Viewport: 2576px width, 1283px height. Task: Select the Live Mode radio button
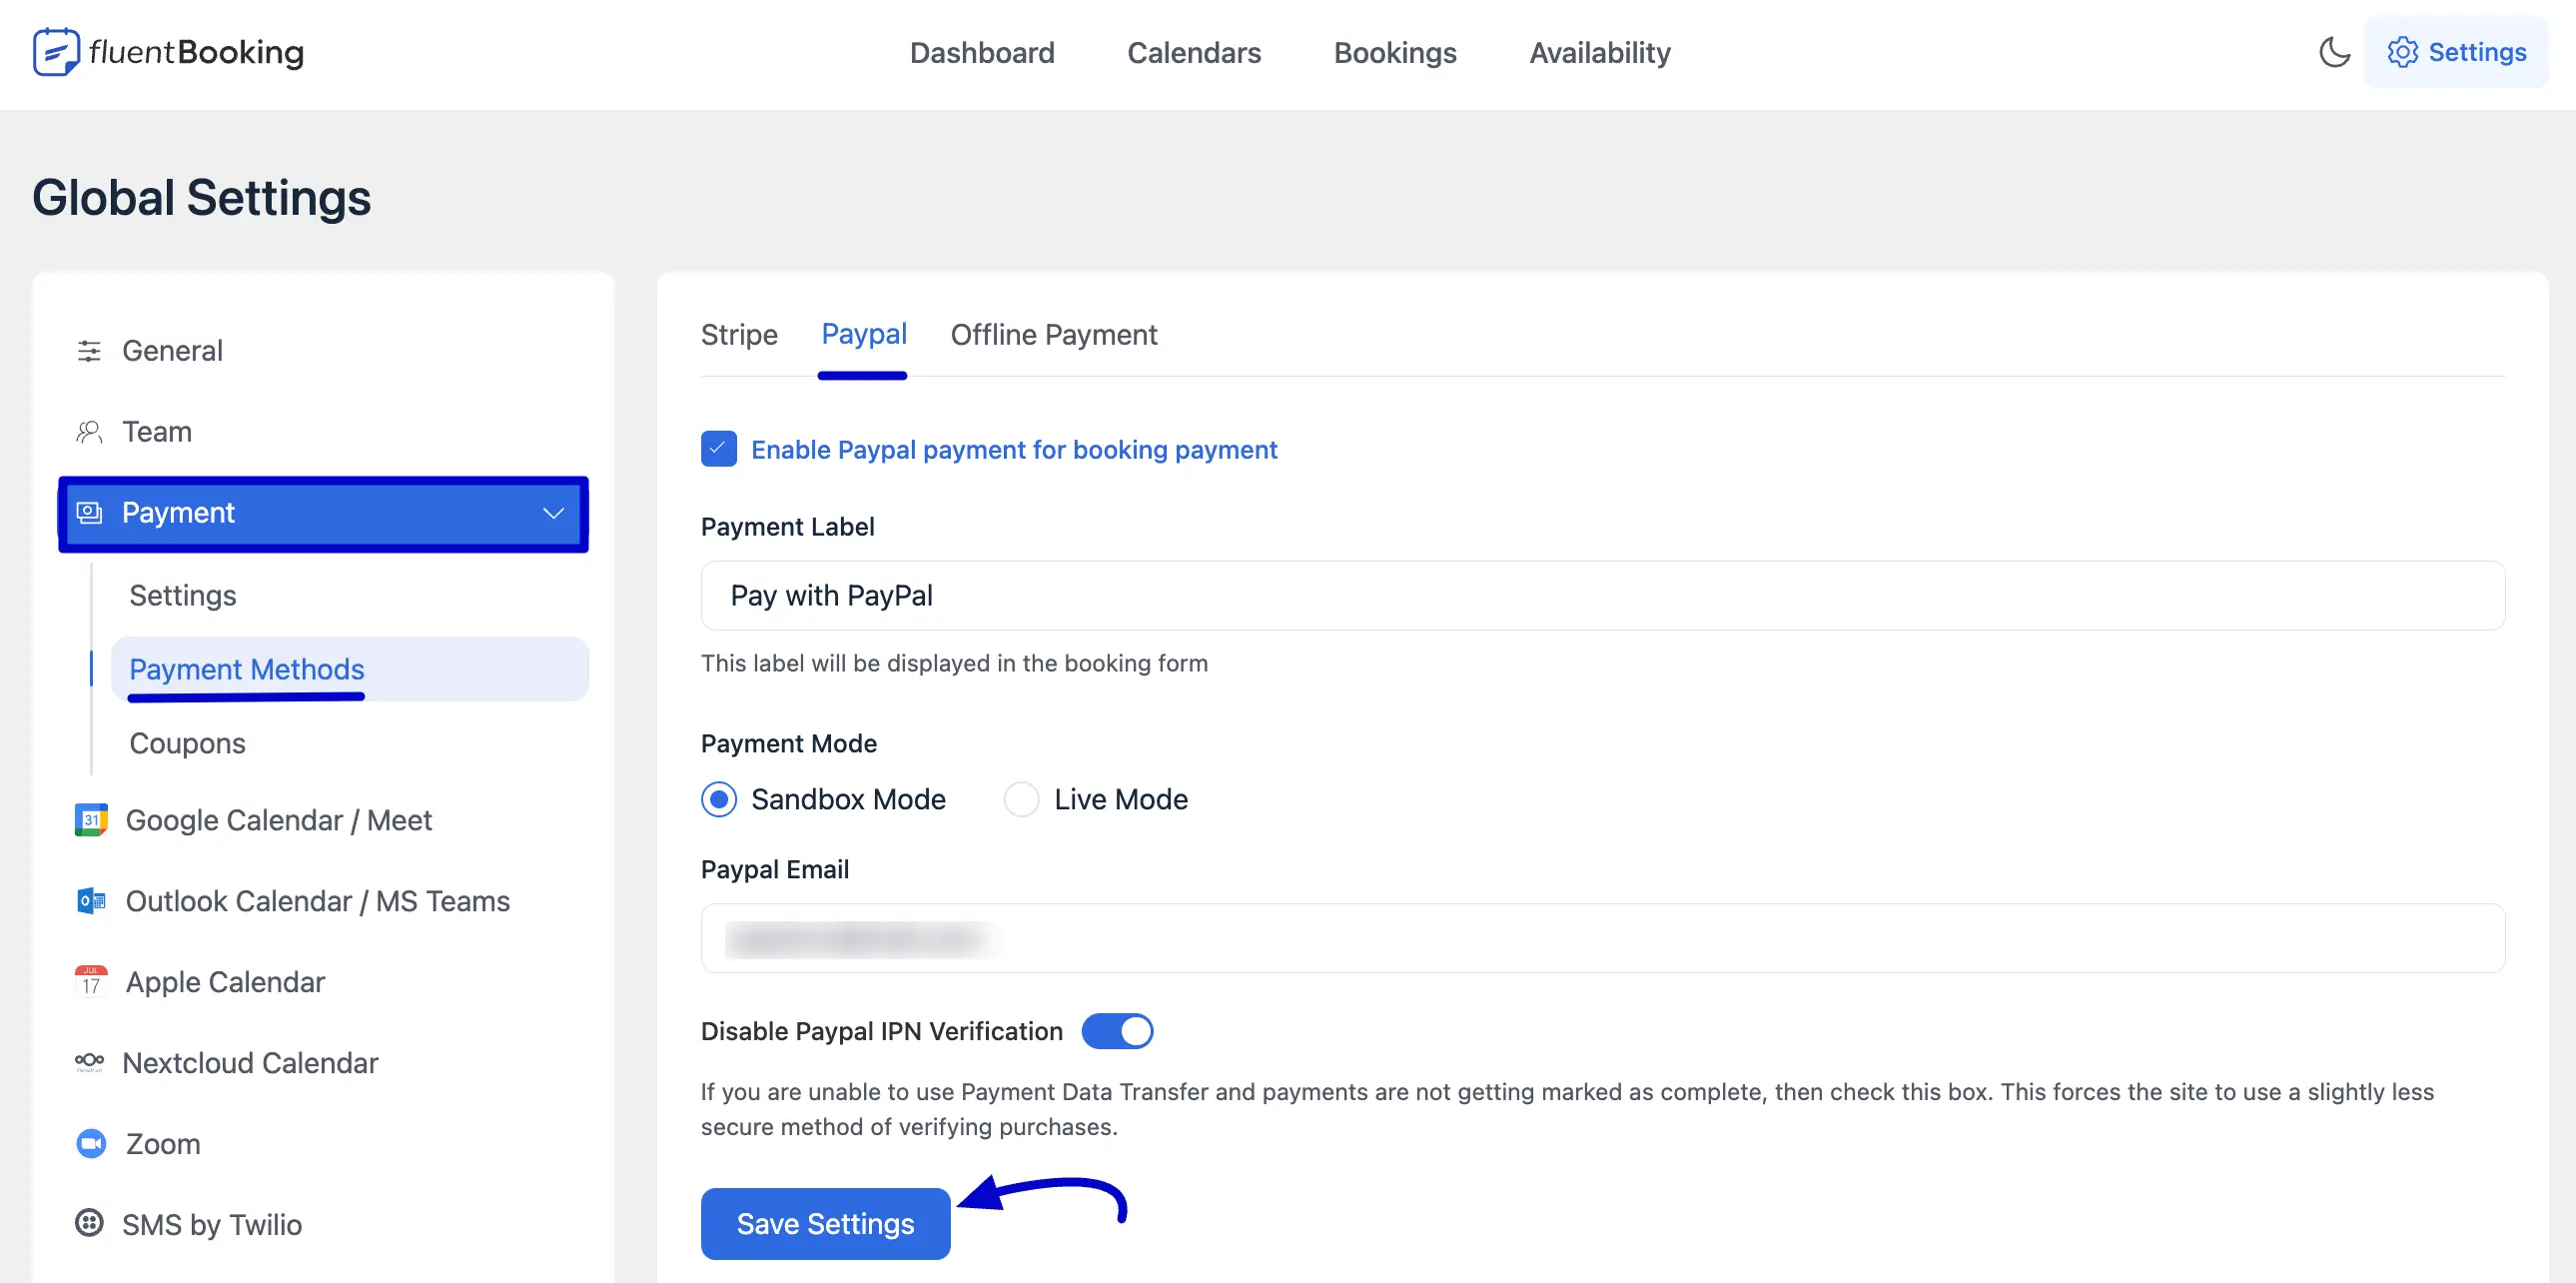tap(1021, 800)
